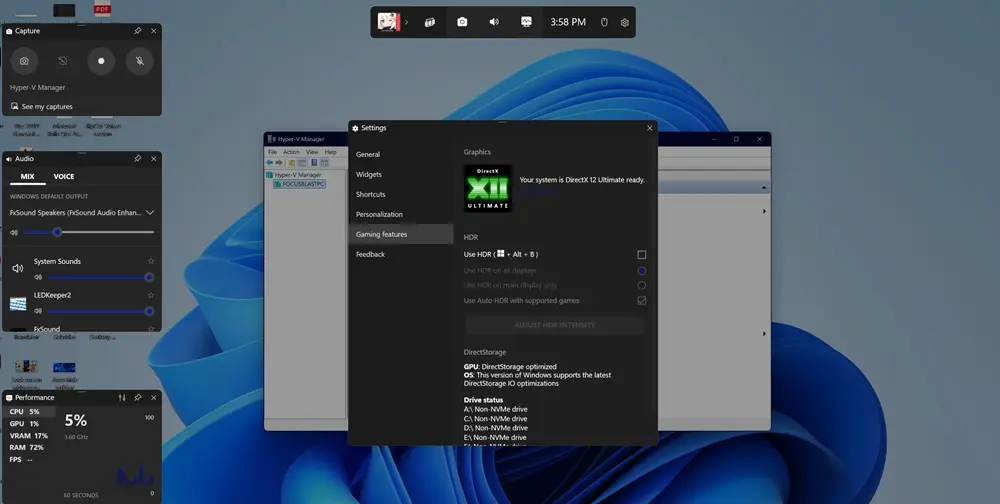Switch to the VOICE tab in Audio
This screenshot has height=504, width=1000.
pos(64,176)
